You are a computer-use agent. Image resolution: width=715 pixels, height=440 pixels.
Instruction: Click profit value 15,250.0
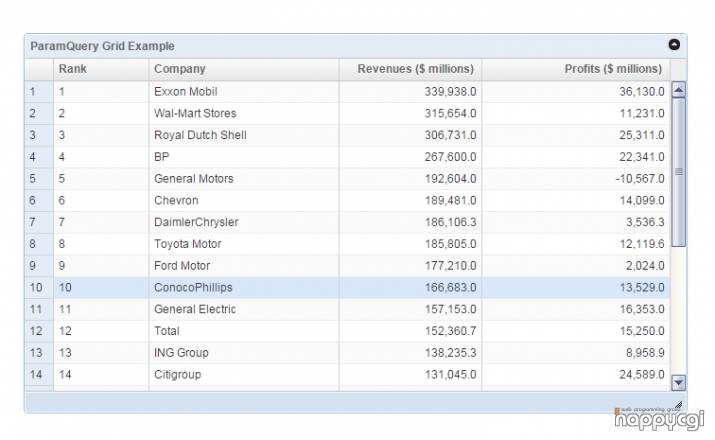point(642,331)
